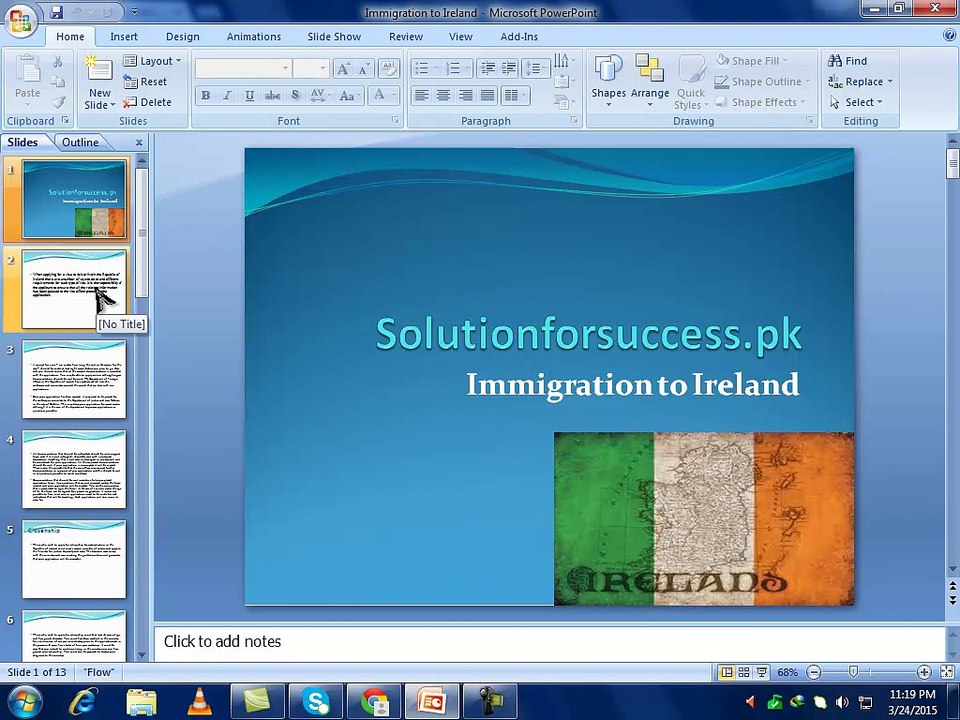This screenshot has height=720, width=960.
Task: Open PowerPoint Help question mark
Action: (x=949, y=36)
